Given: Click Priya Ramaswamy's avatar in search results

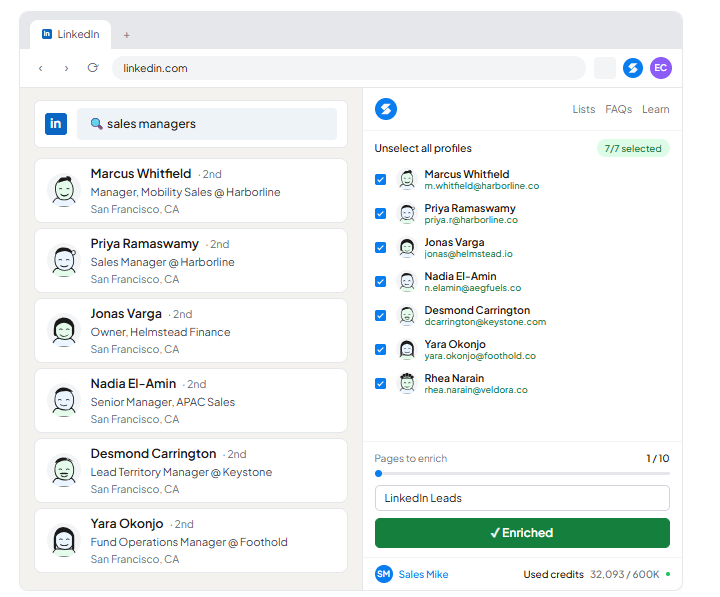Looking at the screenshot, I should [x=64, y=260].
